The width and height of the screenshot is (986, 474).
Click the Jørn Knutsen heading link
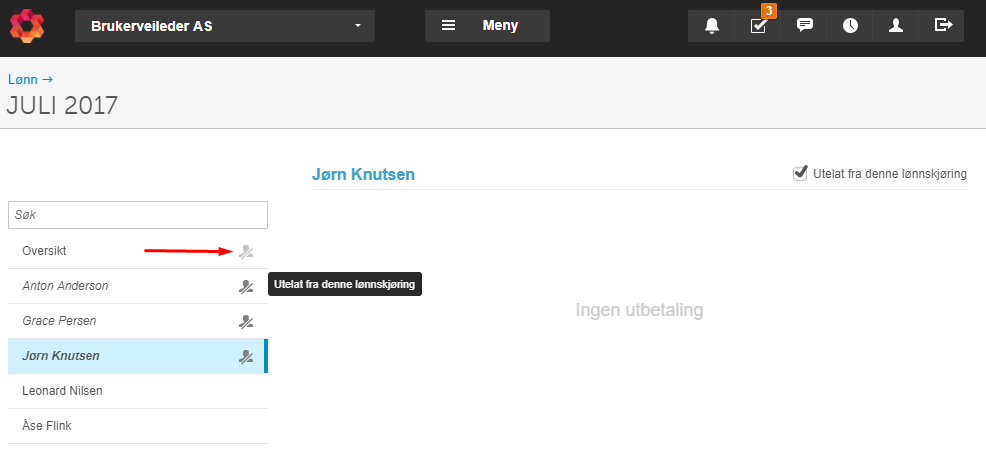click(x=363, y=174)
